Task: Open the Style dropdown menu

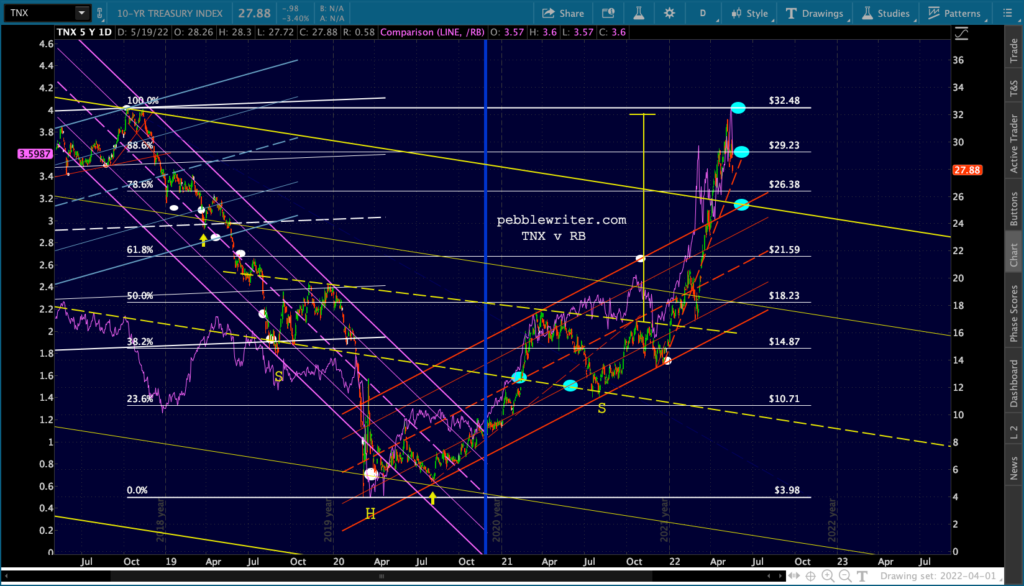Action: click(750, 13)
